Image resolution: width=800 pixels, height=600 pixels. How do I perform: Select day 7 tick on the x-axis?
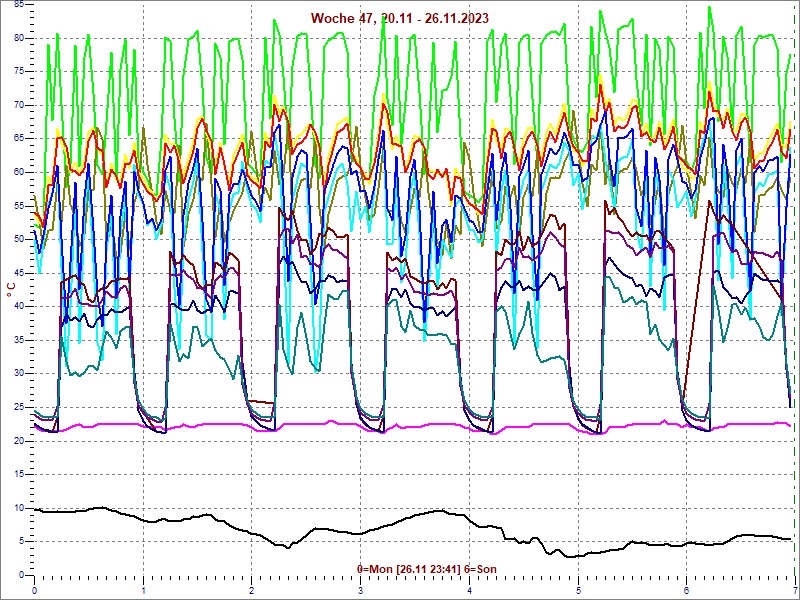(x=794, y=589)
